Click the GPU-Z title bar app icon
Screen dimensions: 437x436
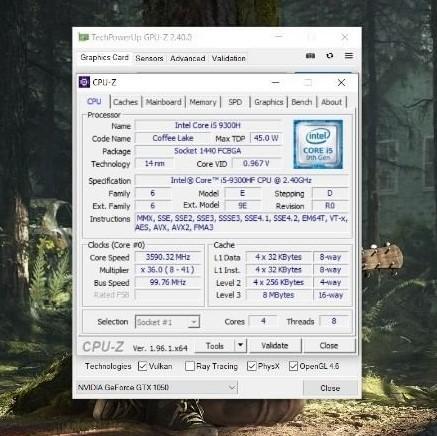click(83, 37)
